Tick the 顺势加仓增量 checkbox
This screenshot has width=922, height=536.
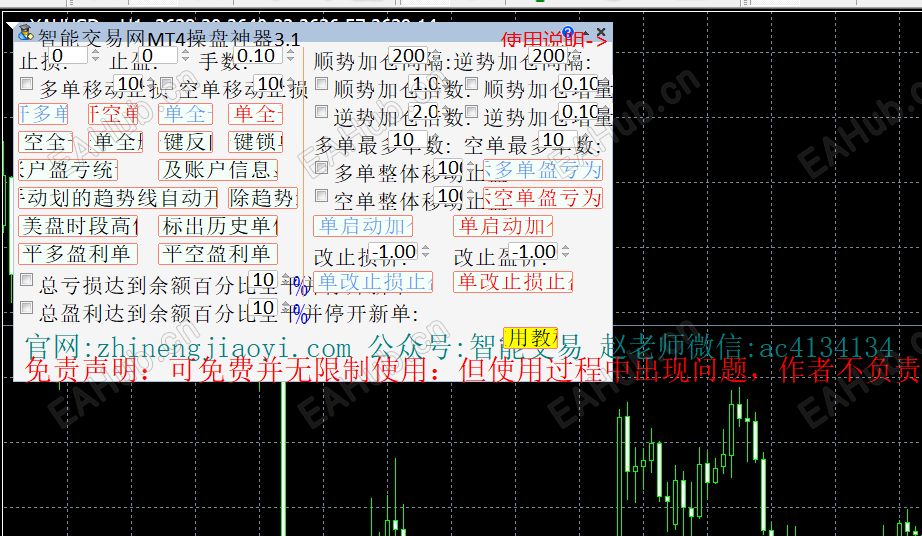pos(472,83)
